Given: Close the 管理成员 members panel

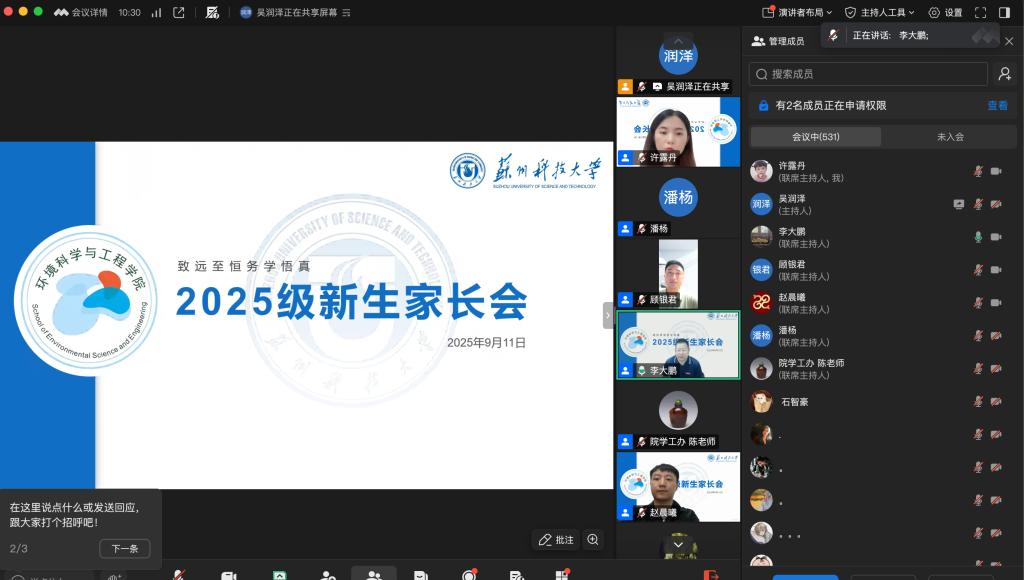Looking at the screenshot, I should [x=1008, y=41].
